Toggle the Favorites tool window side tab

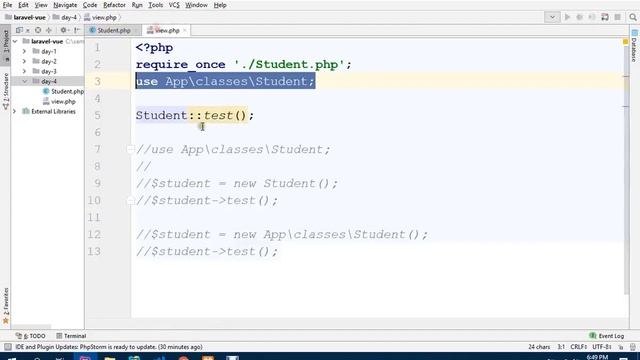pos(6,305)
